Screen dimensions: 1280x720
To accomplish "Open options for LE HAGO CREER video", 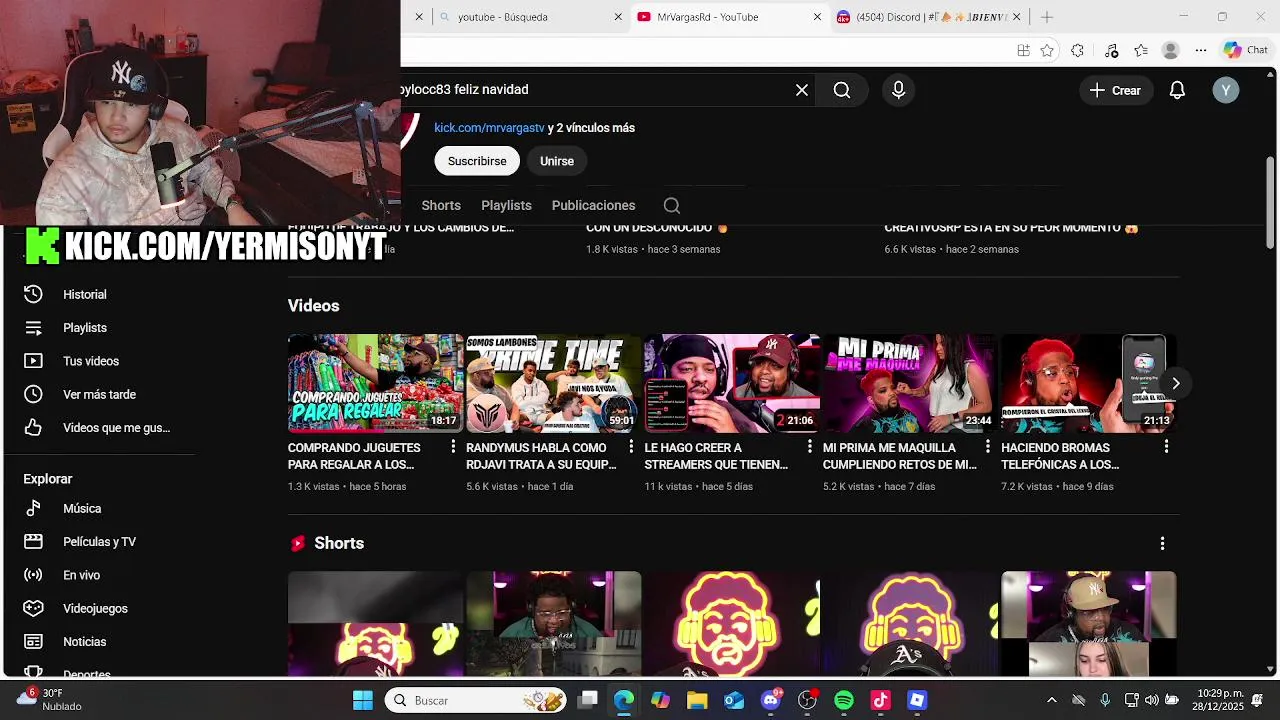I will (809, 447).
